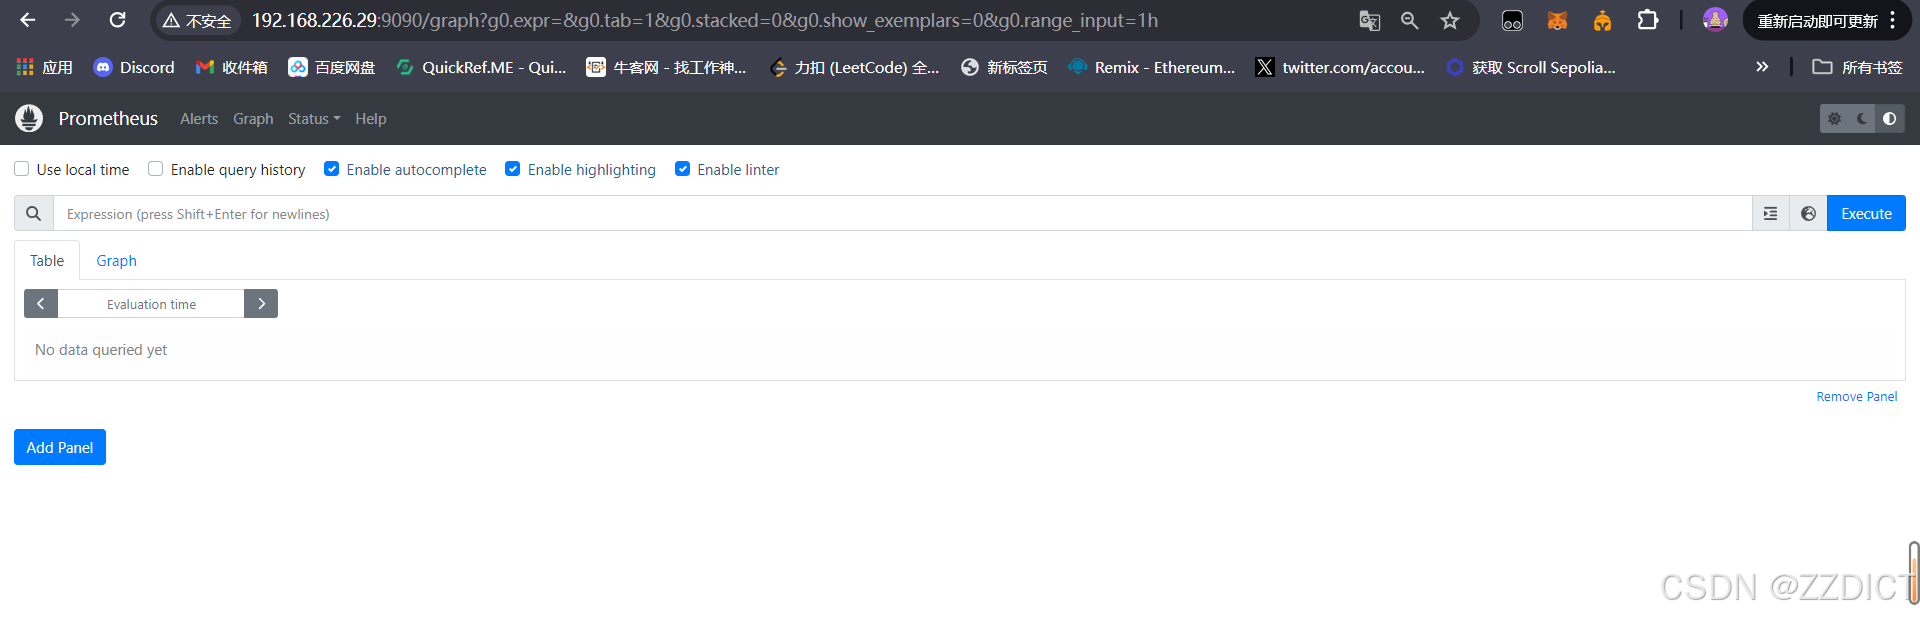Open the Remix - Ethereum bookmark
The width and height of the screenshot is (1920, 619).
coord(1152,67)
